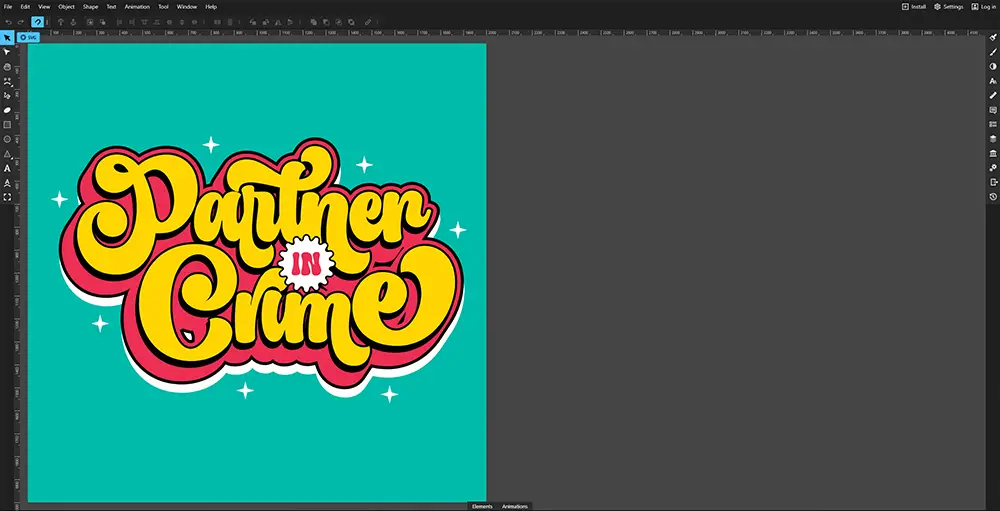
Task: Switch to the Animations tab
Action: pyautogui.click(x=514, y=507)
